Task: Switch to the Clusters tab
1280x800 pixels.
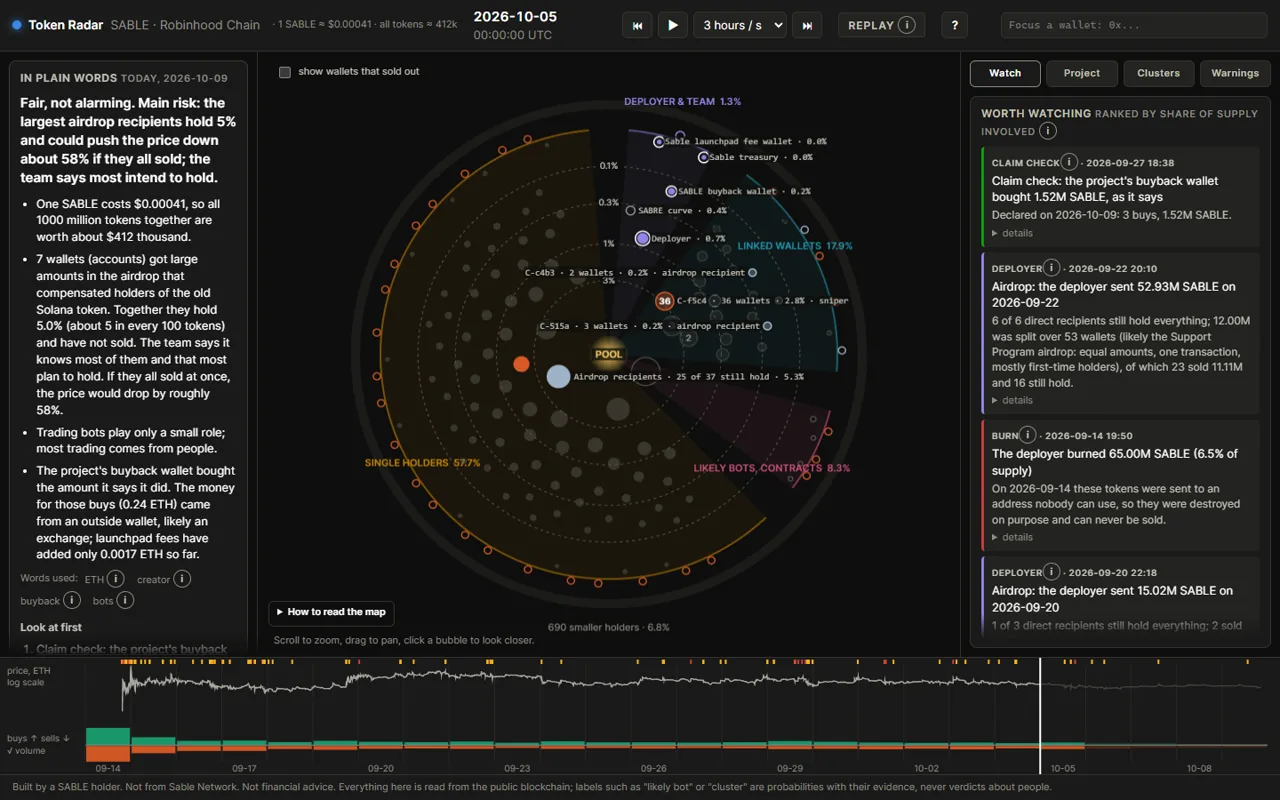Action: (1158, 73)
